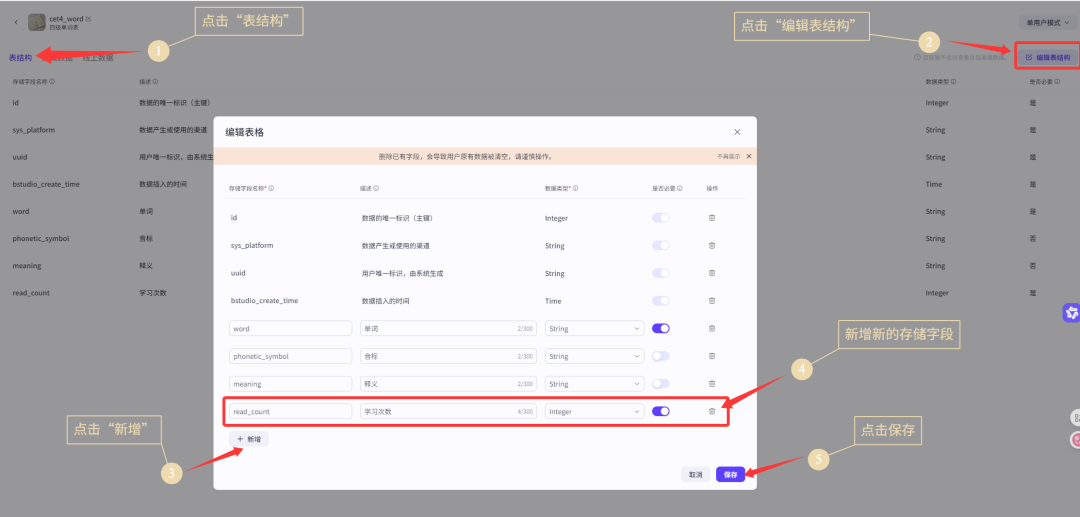This screenshot has width=1080, height=517.
Task: Close the 编辑表格 dialog with X
Action: 737,132
